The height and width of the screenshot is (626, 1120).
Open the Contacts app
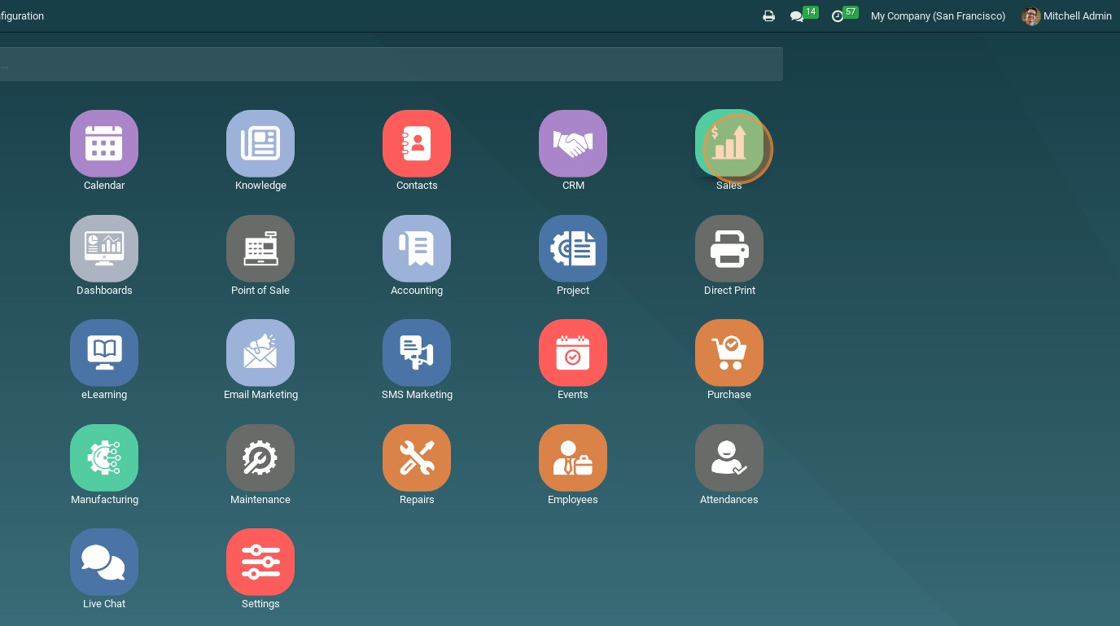tap(416, 144)
